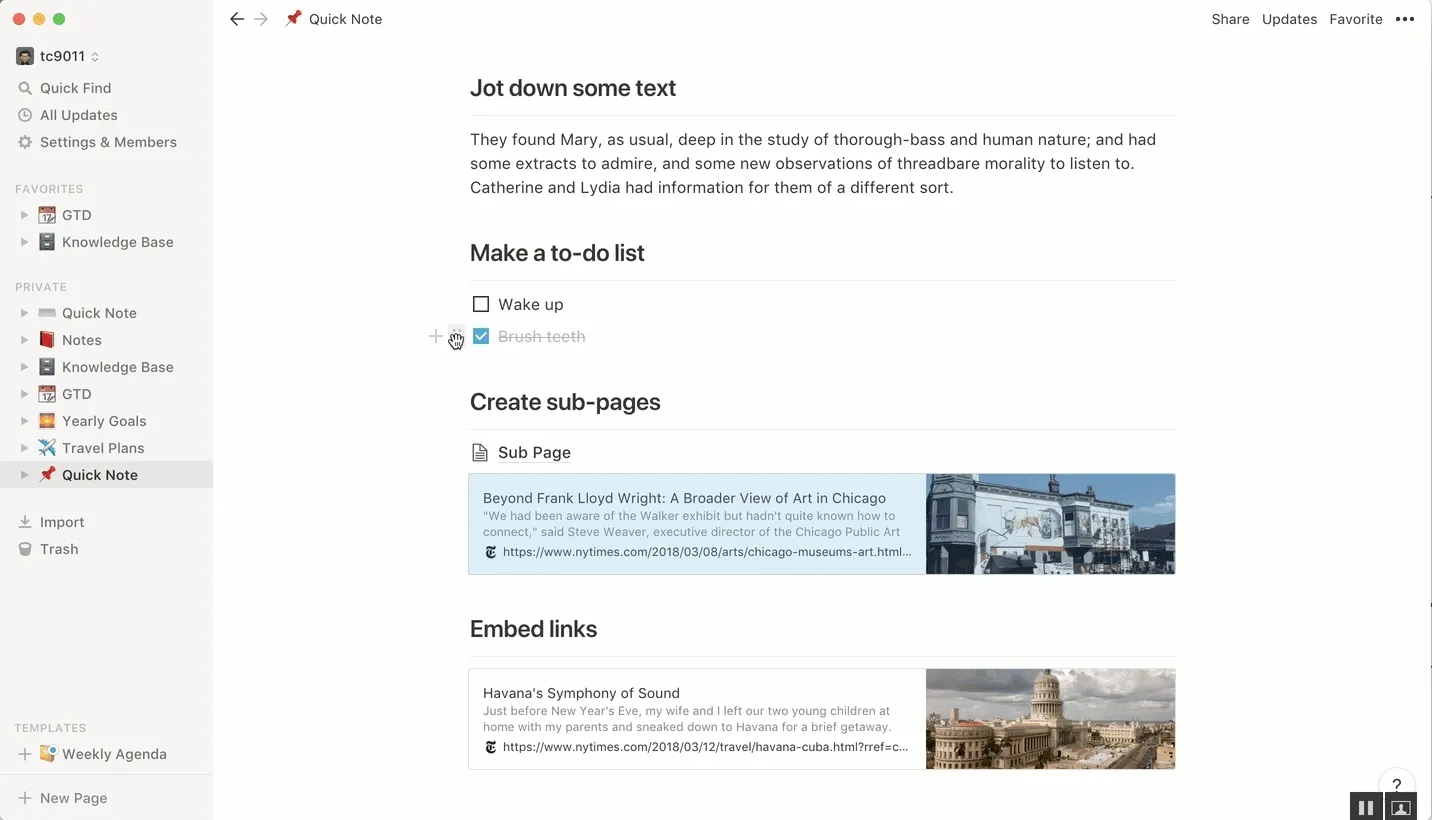Viewport: 1432px width, 820px height.
Task: Mark page as Favorite
Action: point(1355,19)
